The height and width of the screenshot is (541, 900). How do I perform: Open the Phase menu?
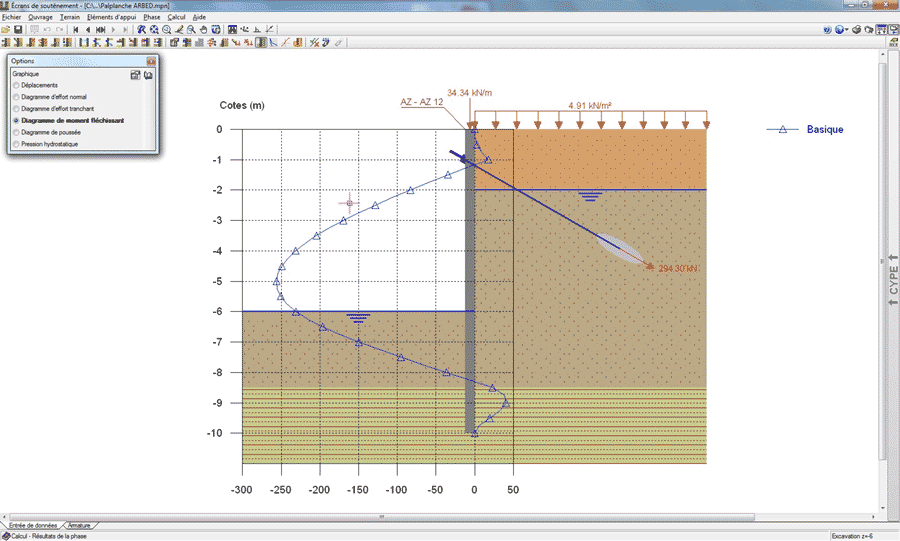(x=152, y=17)
